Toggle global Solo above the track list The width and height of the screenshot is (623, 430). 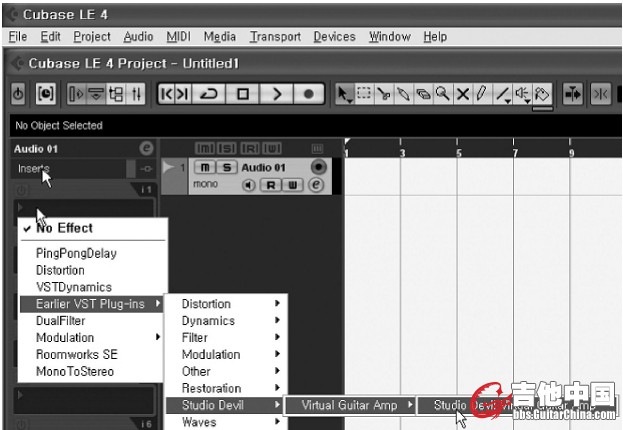coord(227,148)
